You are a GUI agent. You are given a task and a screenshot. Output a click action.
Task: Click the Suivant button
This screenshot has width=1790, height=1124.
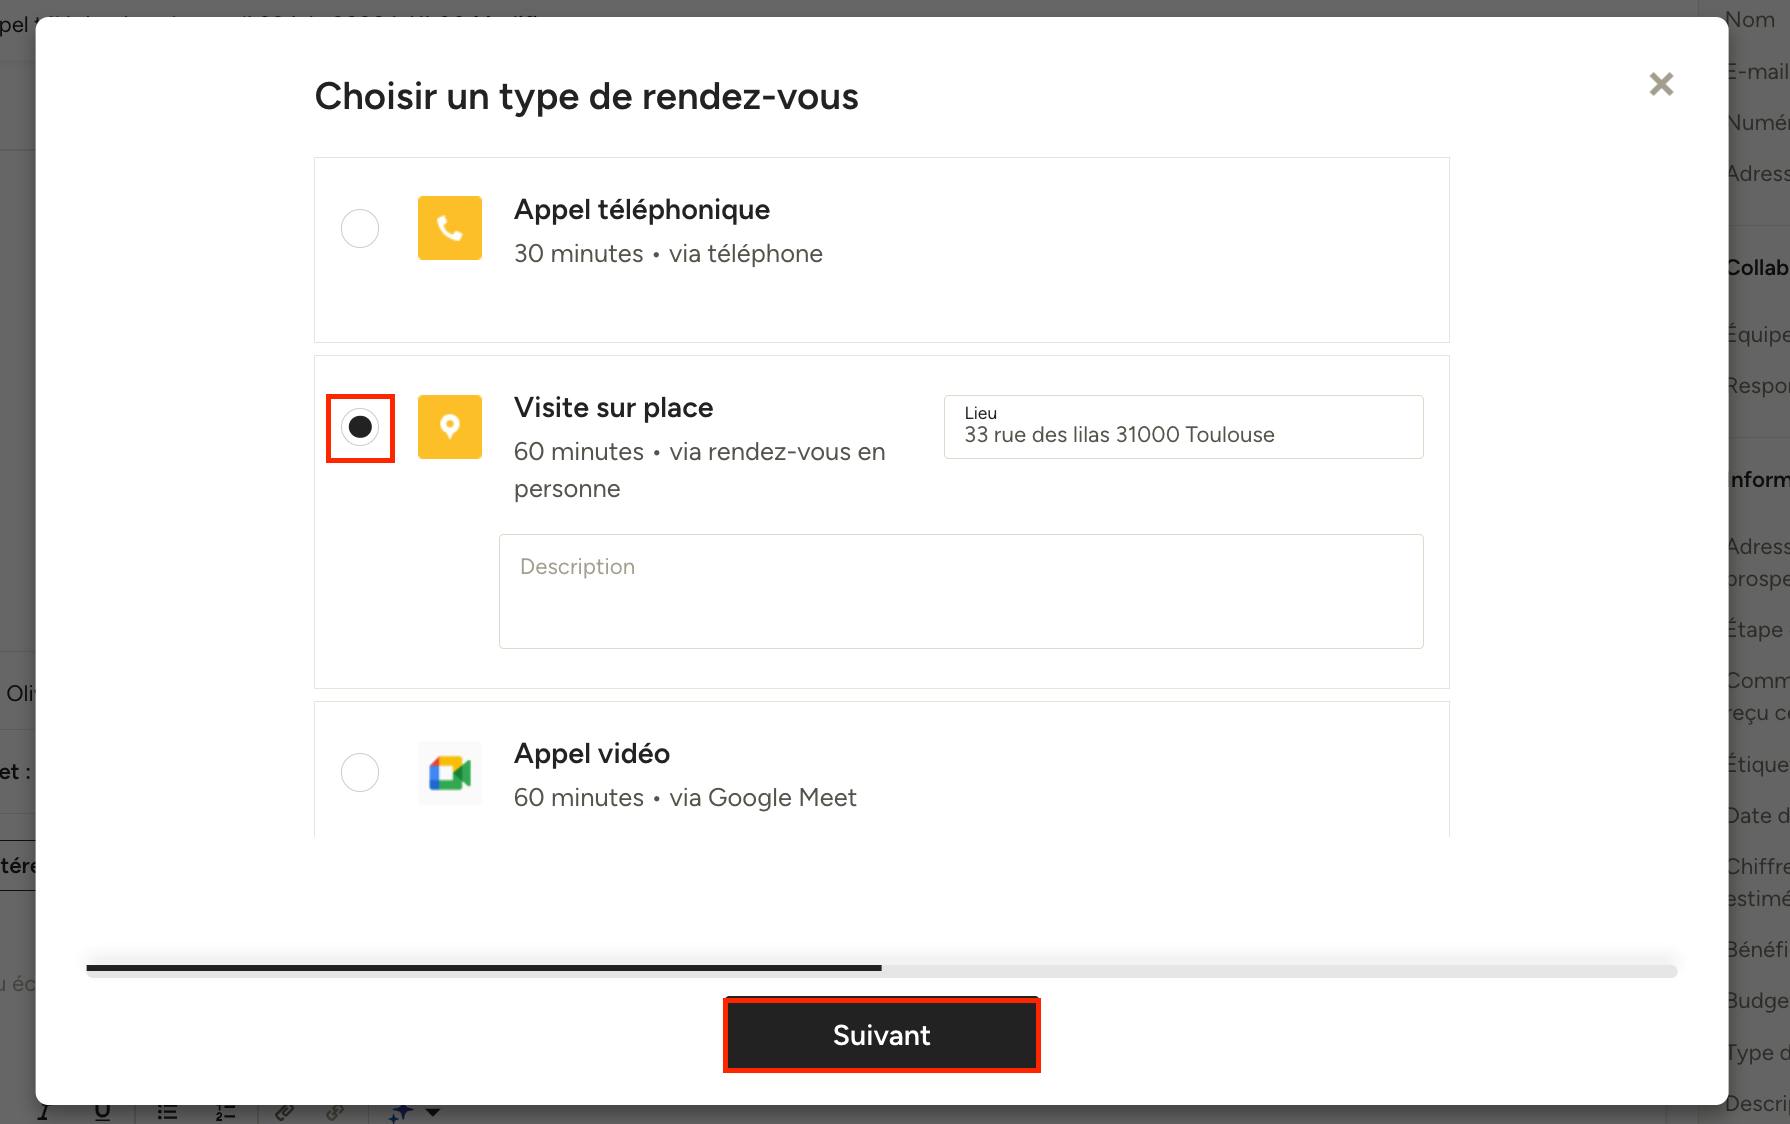[882, 1035]
